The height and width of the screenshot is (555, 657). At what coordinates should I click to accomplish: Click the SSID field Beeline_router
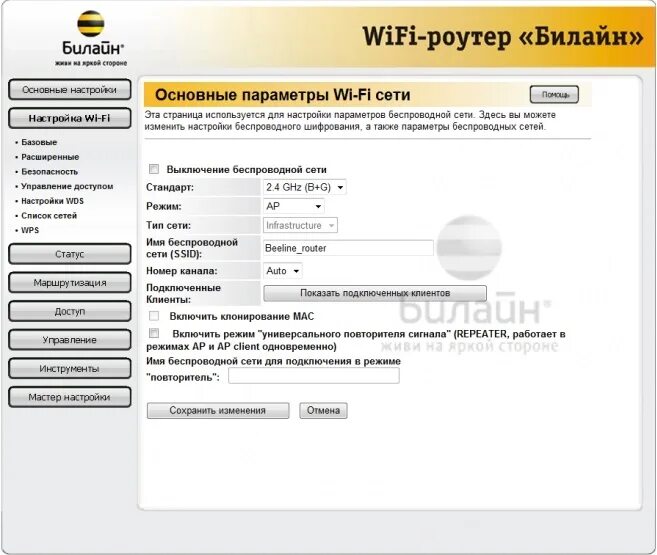[348, 248]
